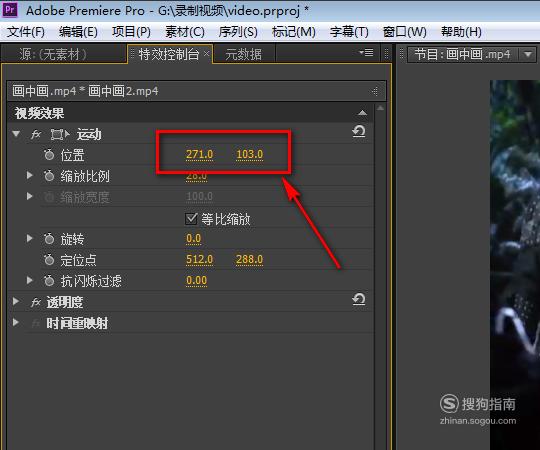
Task: Toggle the fx switch for 透明度 effect
Action: [36, 302]
